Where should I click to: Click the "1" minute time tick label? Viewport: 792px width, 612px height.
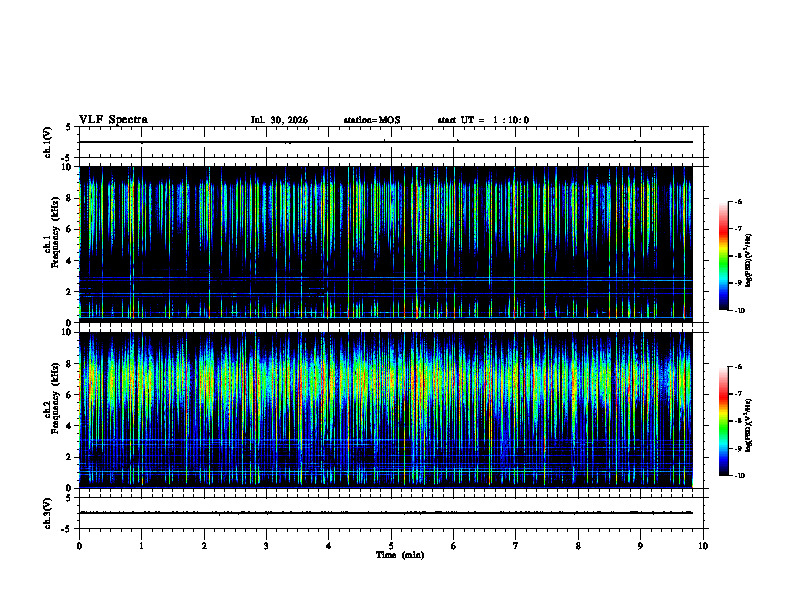141,546
